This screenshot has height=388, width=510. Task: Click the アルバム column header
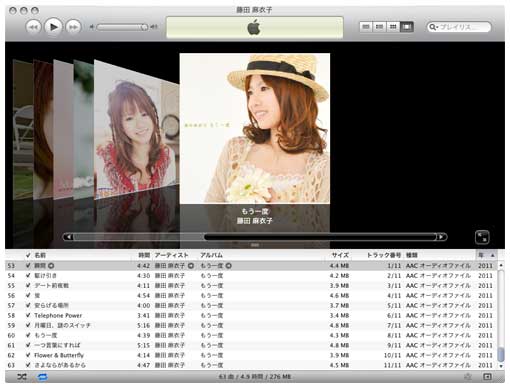[x=211, y=255]
